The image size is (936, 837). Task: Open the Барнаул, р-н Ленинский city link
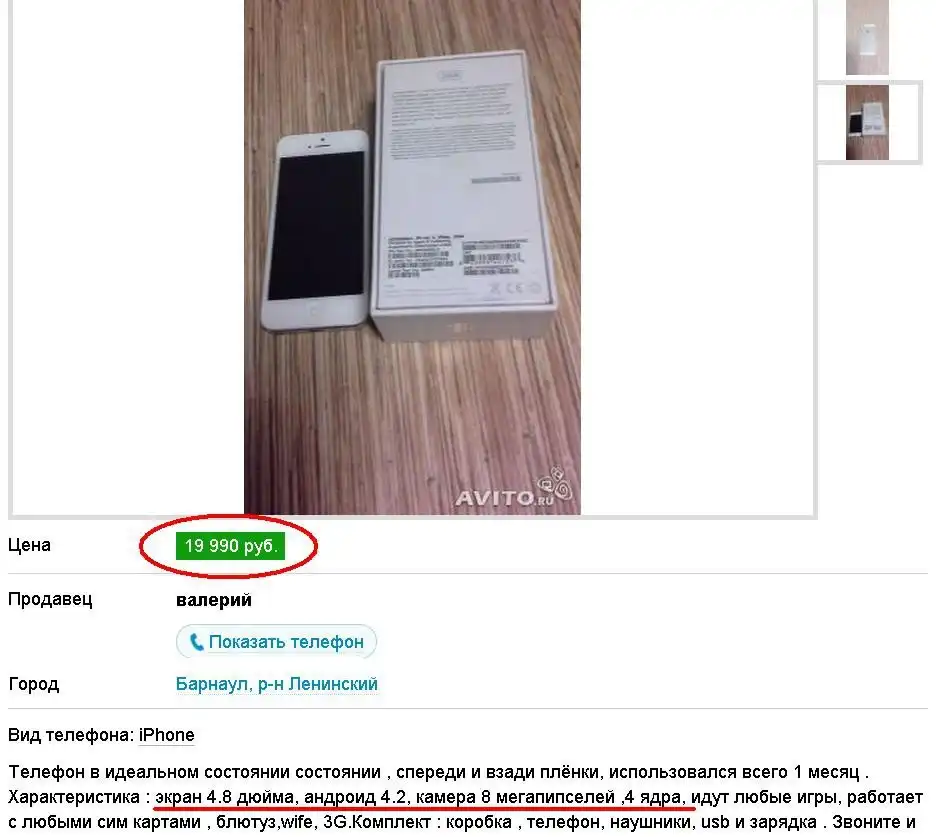click(276, 684)
